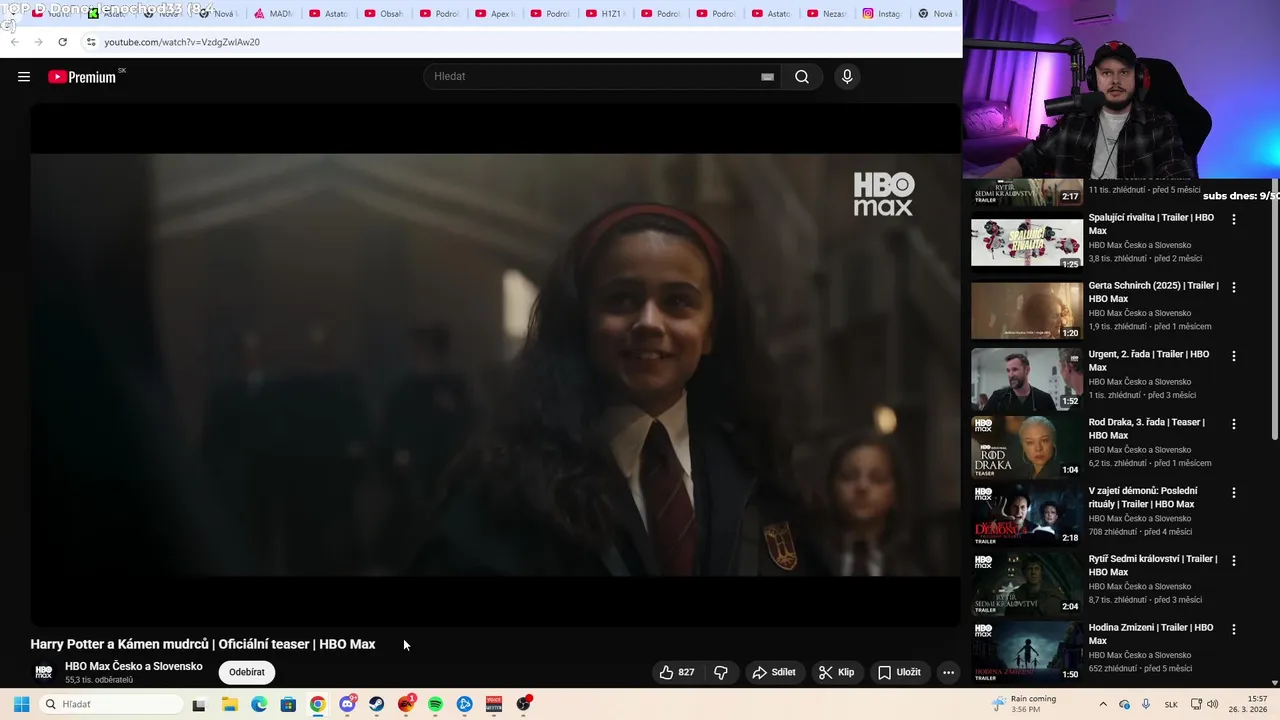Open options for Urgent 2. řada video
The height and width of the screenshot is (720, 1280).
[x=1233, y=356]
